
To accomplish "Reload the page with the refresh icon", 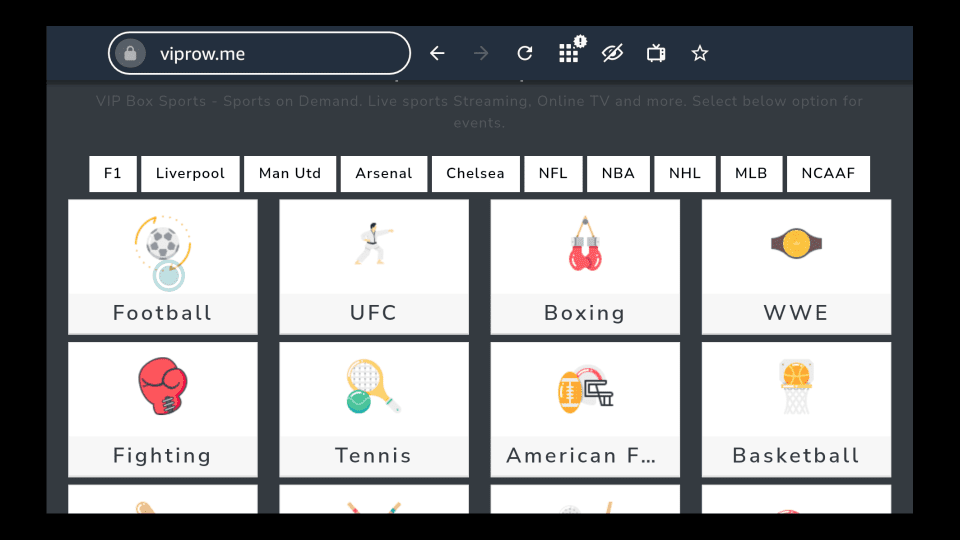I will [525, 53].
